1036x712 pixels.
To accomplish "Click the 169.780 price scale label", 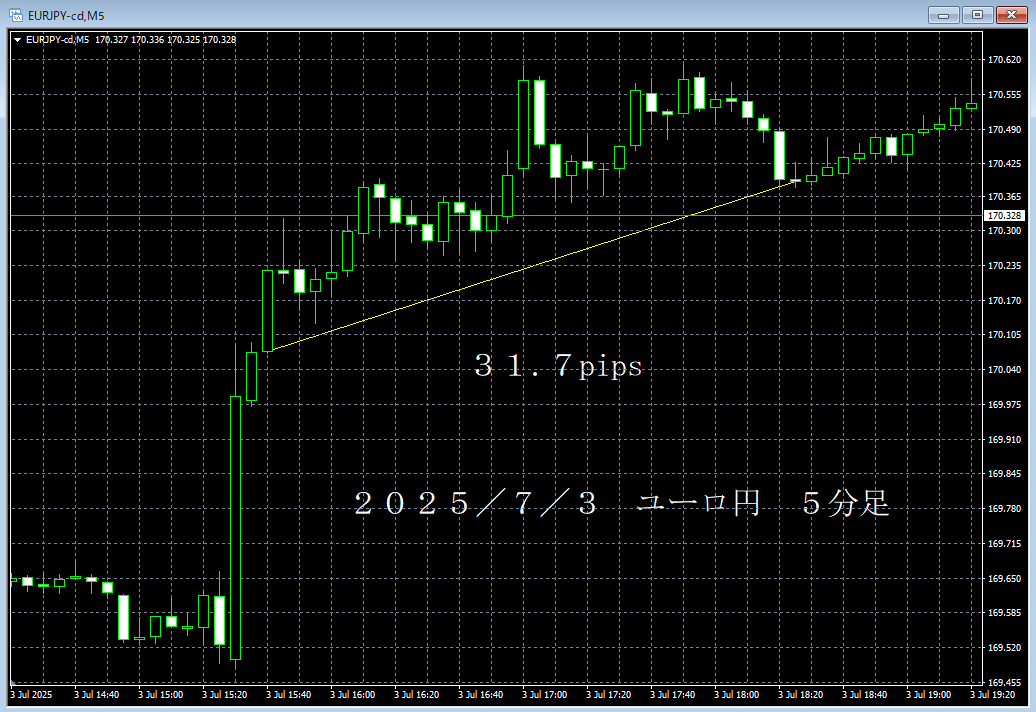I will click(x=1004, y=509).
